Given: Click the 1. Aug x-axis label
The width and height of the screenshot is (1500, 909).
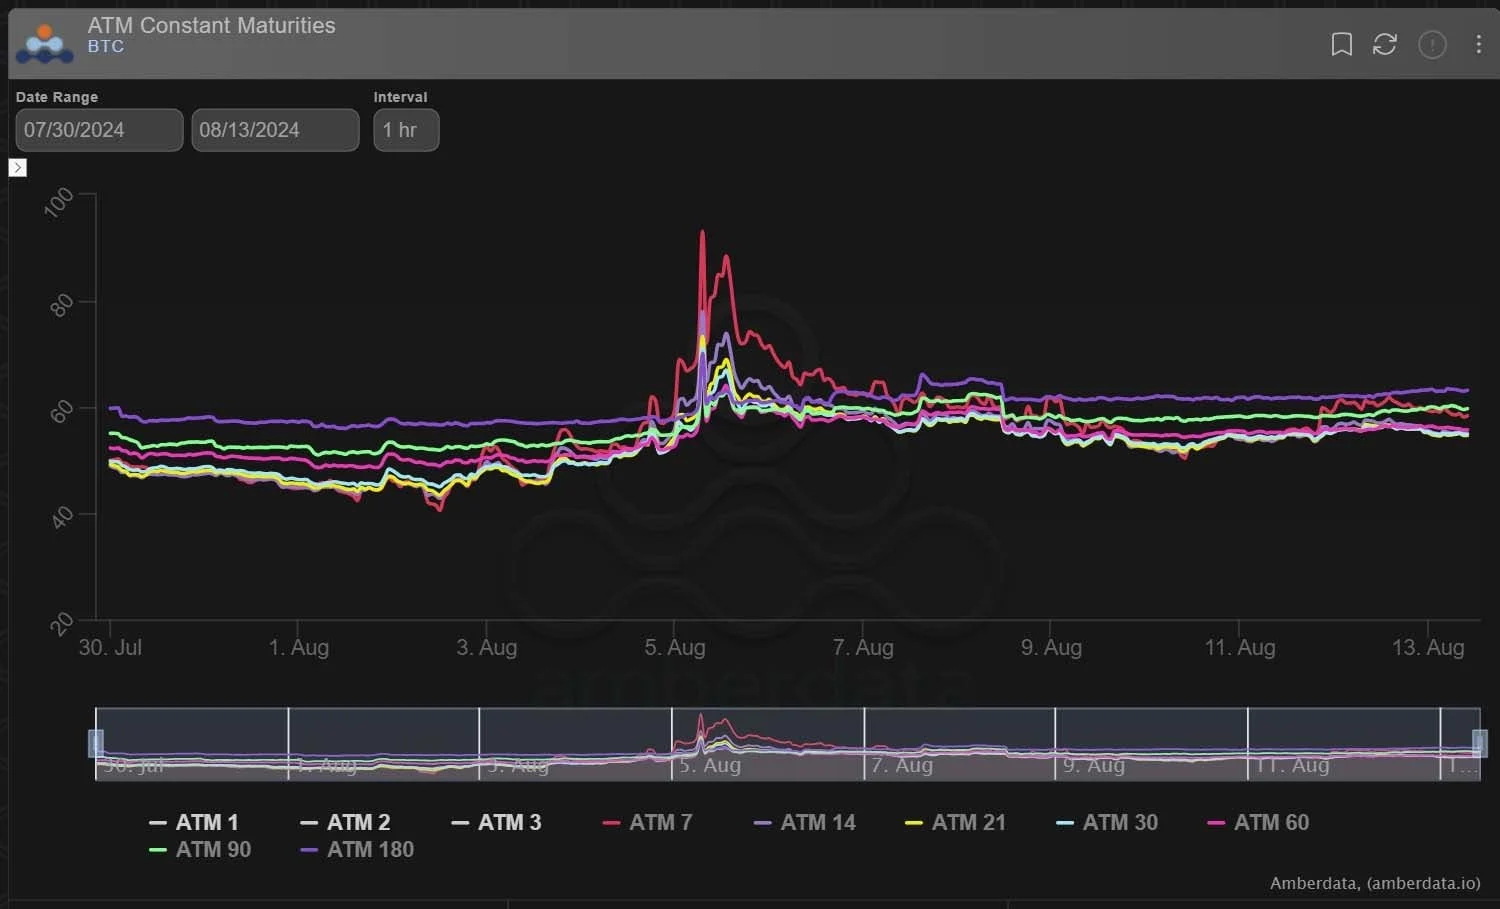Looking at the screenshot, I should (298, 647).
